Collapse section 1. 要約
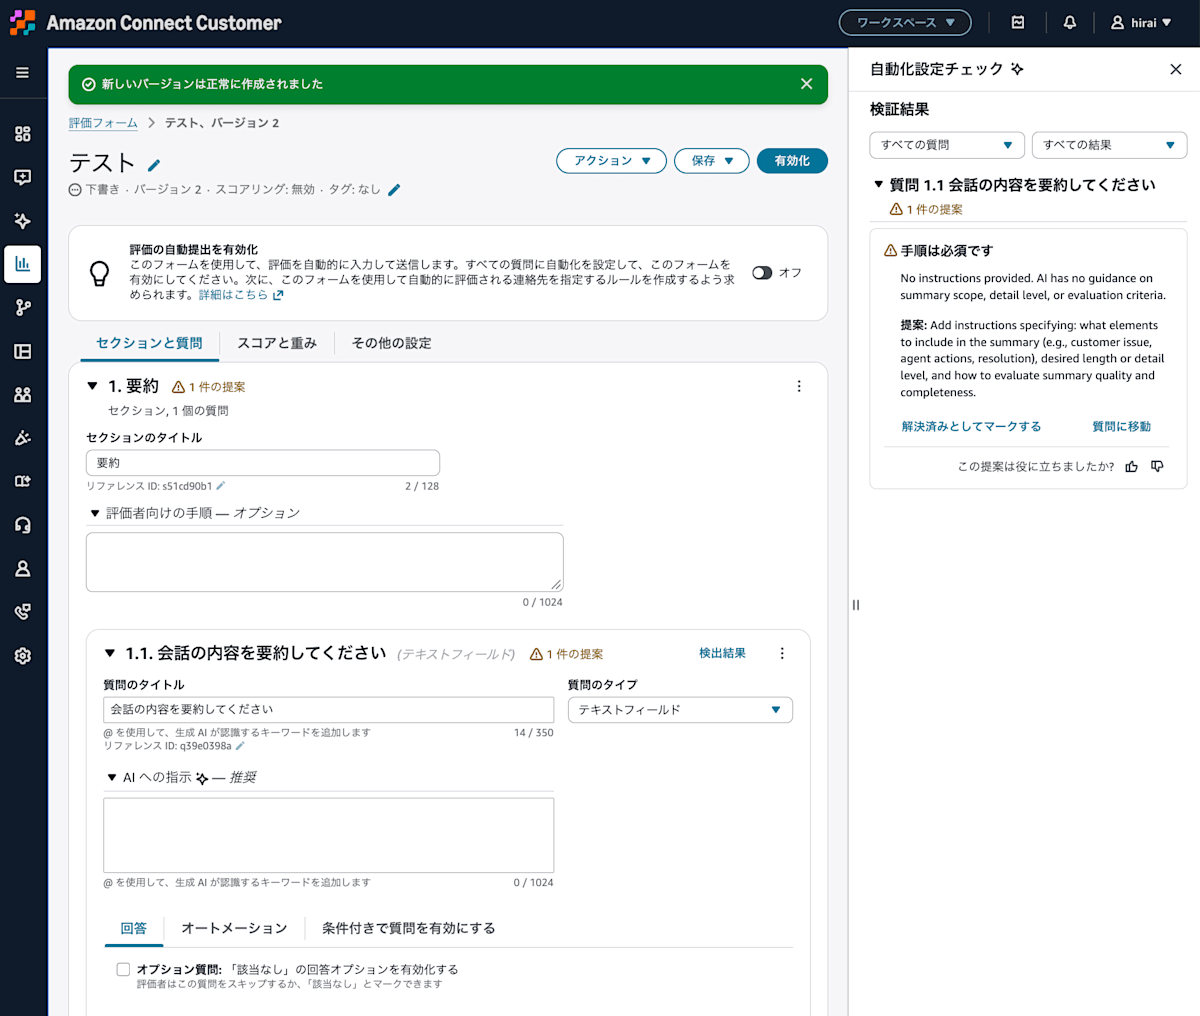 93,386
